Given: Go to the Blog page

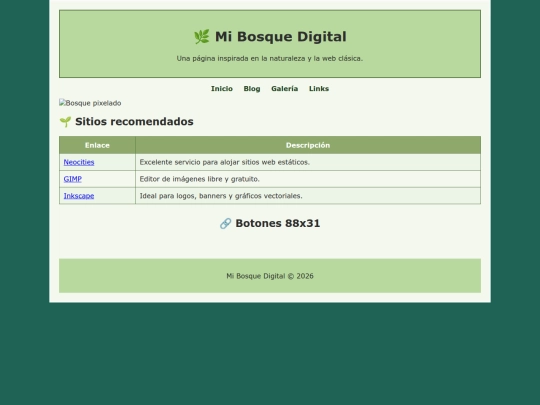Looking at the screenshot, I should point(252,89).
